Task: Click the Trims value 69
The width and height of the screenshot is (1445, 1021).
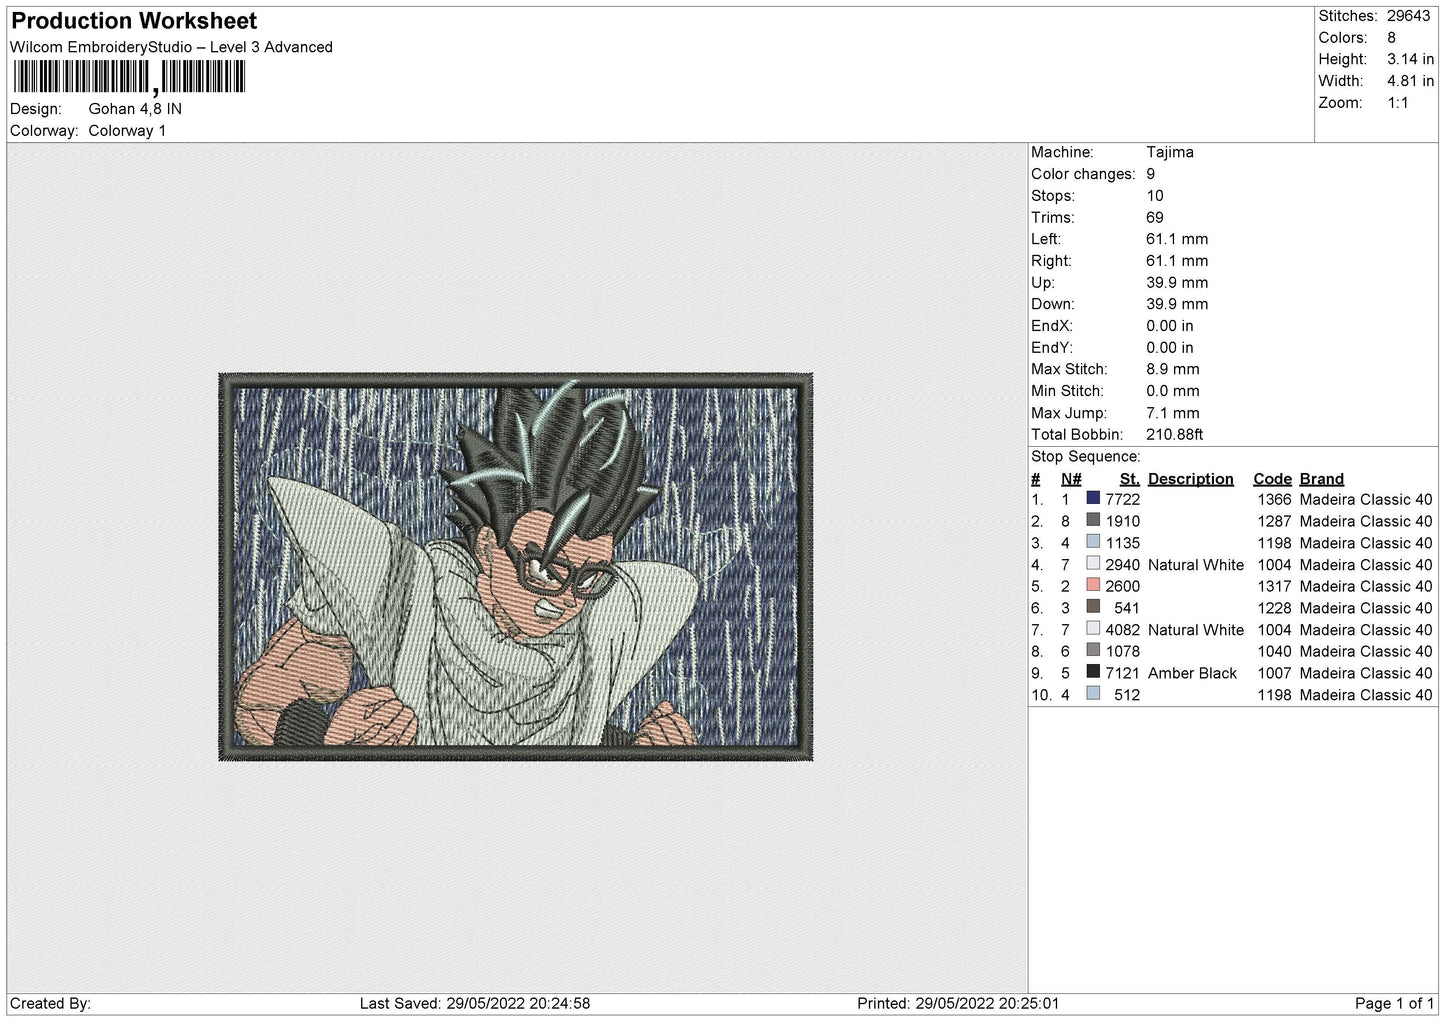Action: pyautogui.click(x=1155, y=217)
